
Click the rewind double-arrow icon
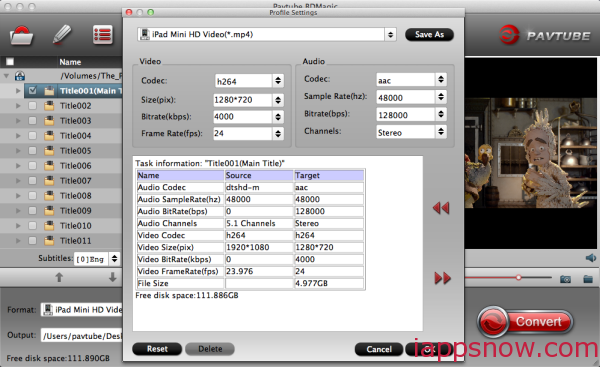(441, 208)
